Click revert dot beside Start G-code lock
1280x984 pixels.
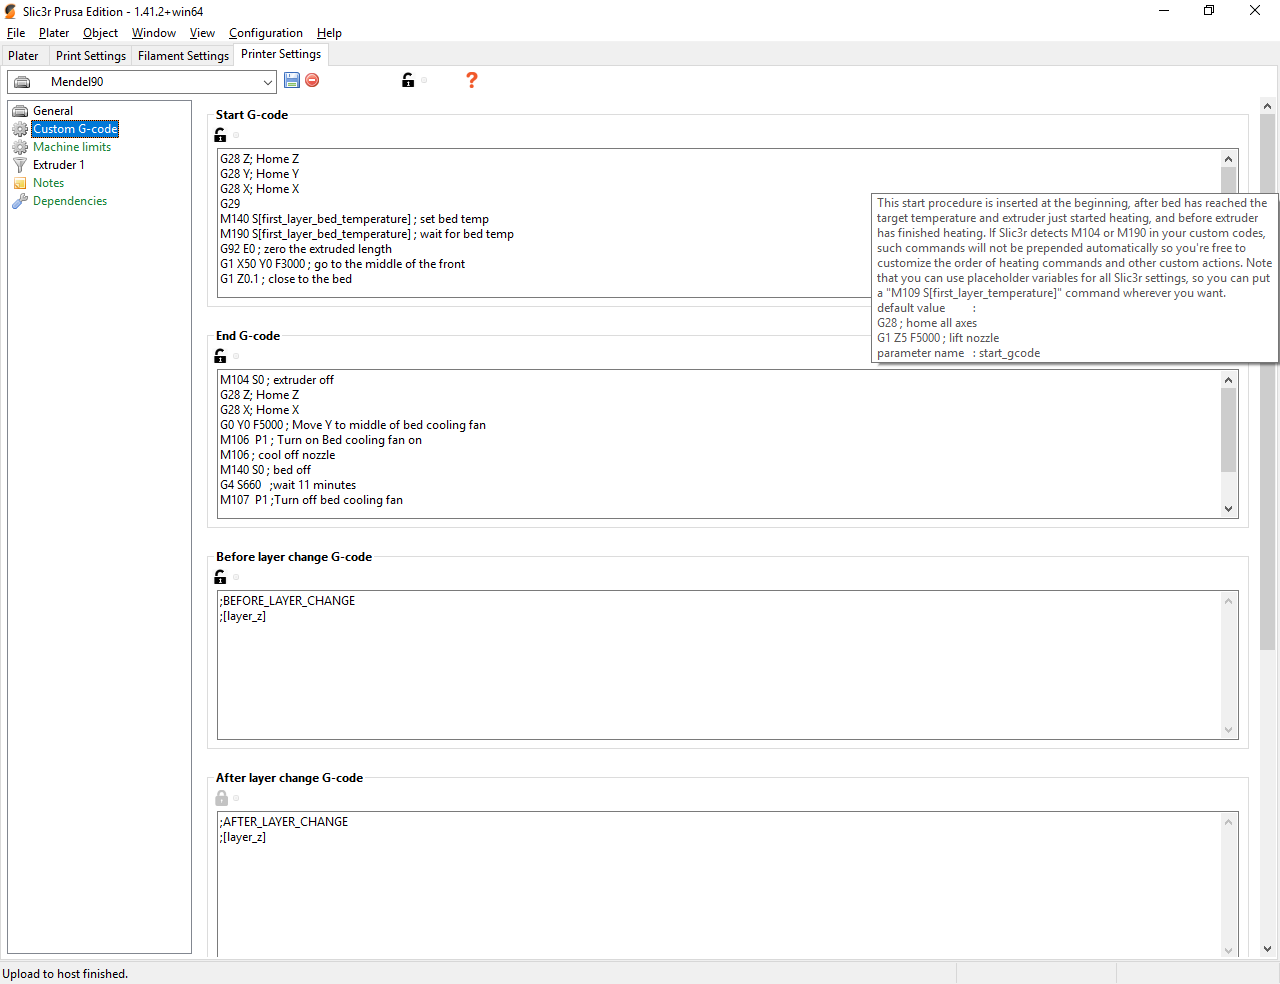(x=236, y=136)
